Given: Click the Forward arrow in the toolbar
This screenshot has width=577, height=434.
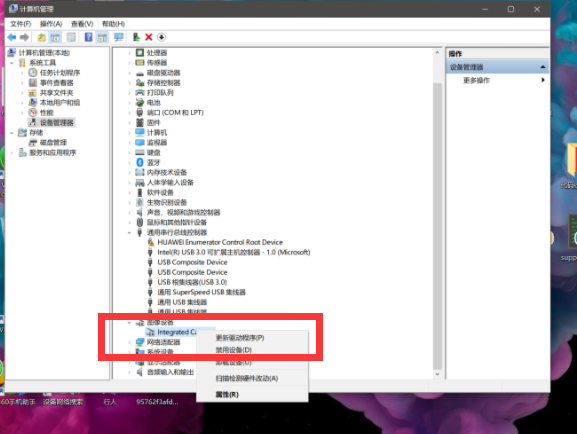Looking at the screenshot, I should tap(24, 37).
